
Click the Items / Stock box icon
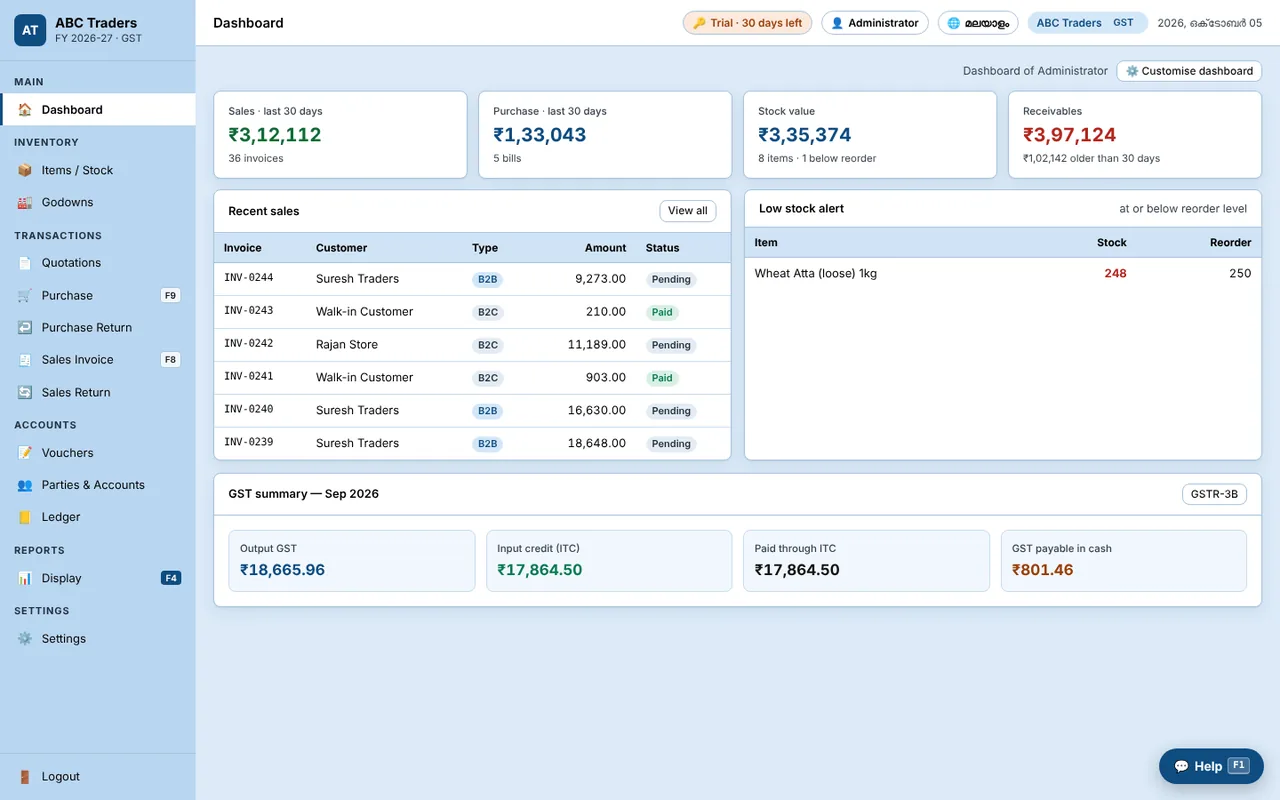click(x=25, y=170)
